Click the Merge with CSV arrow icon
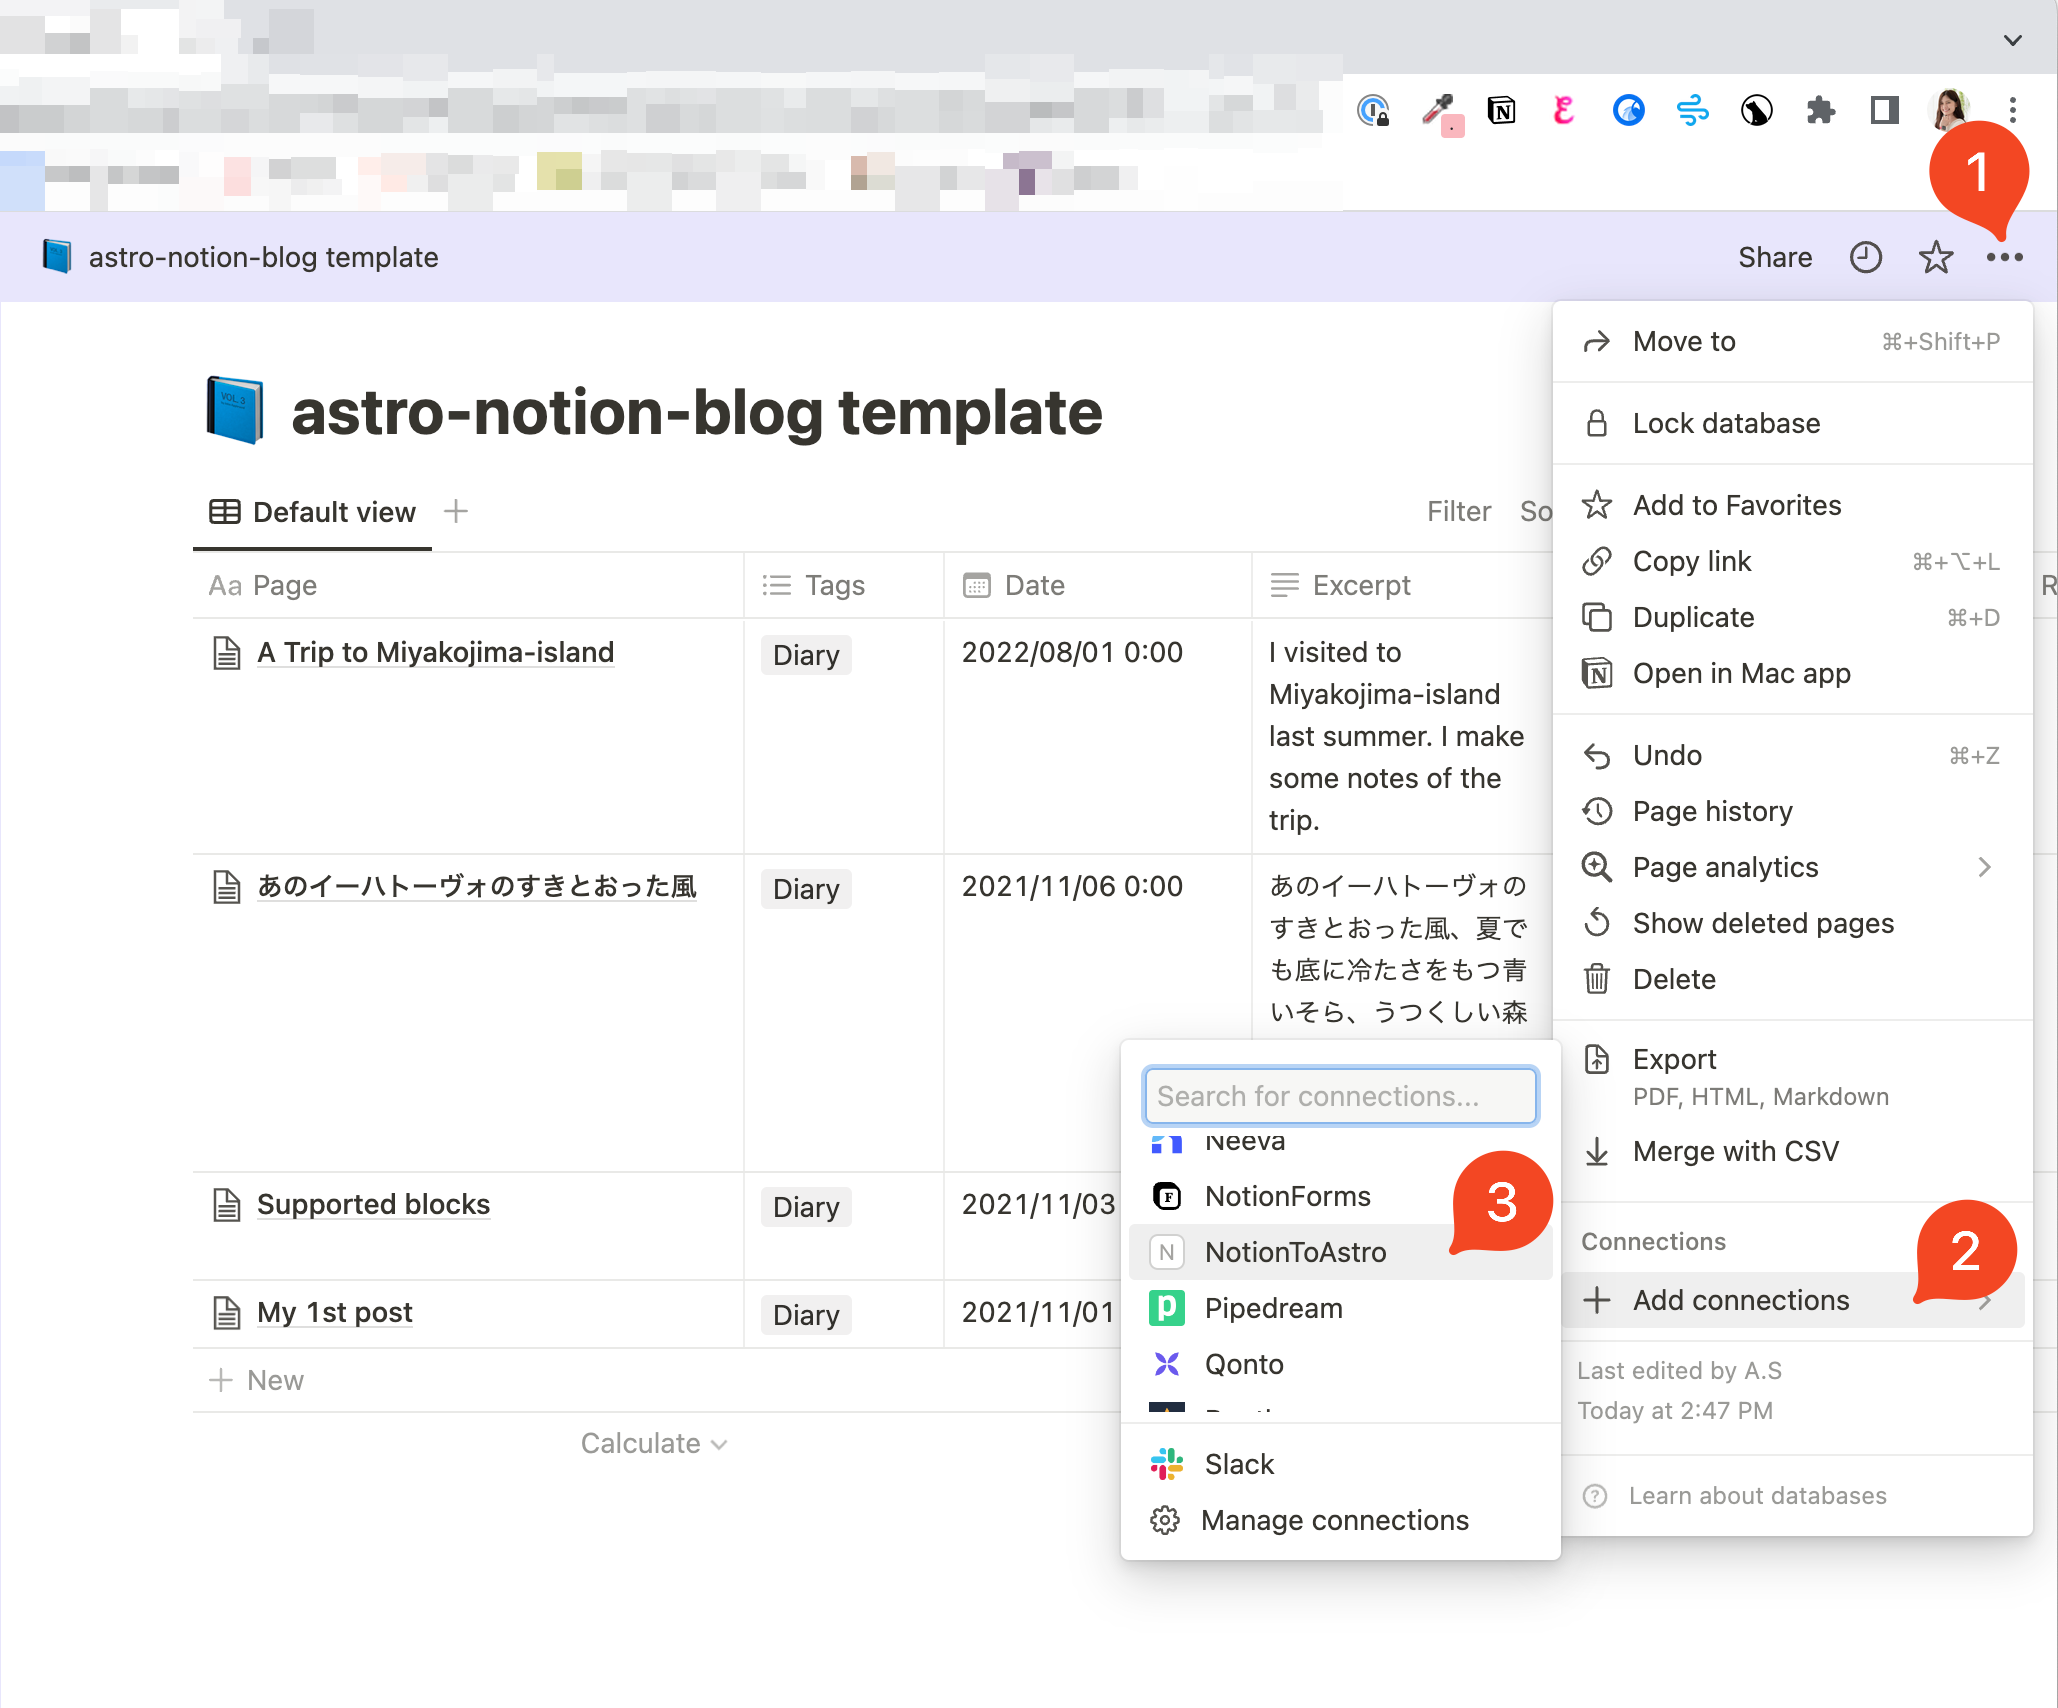Viewport: 2058px width, 1708px height. tap(1597, 1151)
